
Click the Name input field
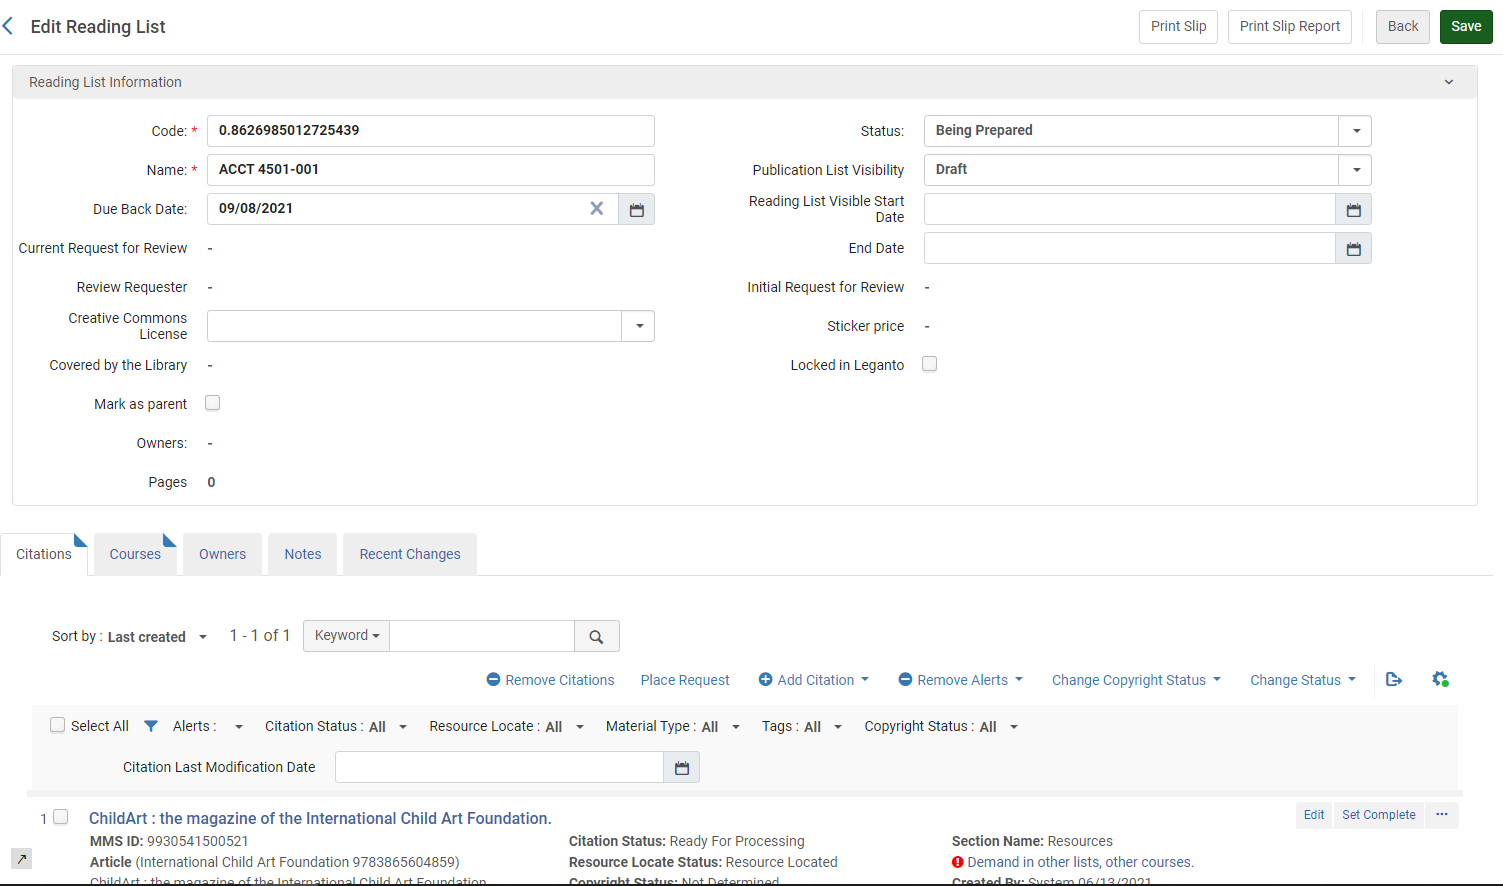[430, 170]
